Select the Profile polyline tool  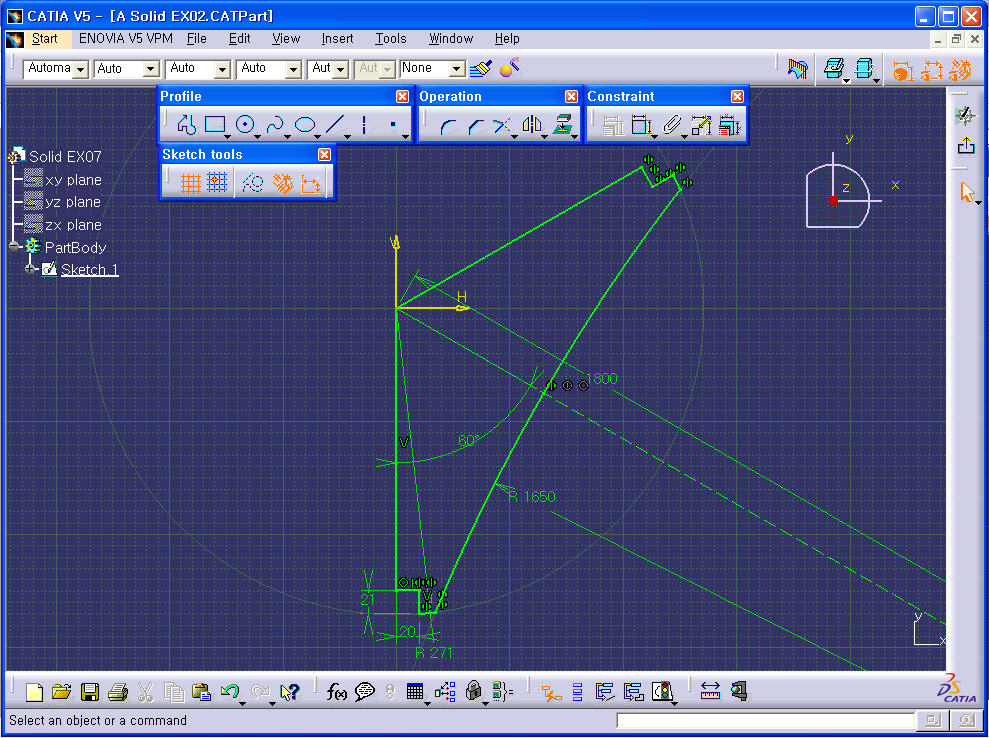pyautogui.click(x=185, y=125)
